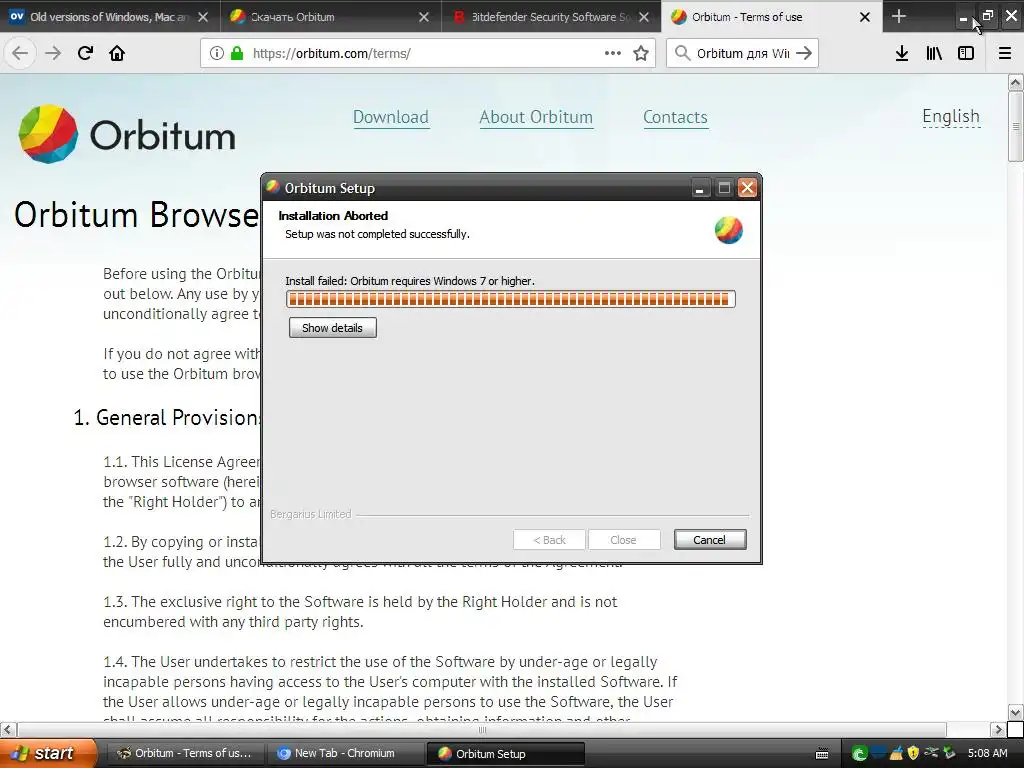Viewport: 1024px width, 768px height.
Task: Open a new browser tab
Action: (899, 16)
